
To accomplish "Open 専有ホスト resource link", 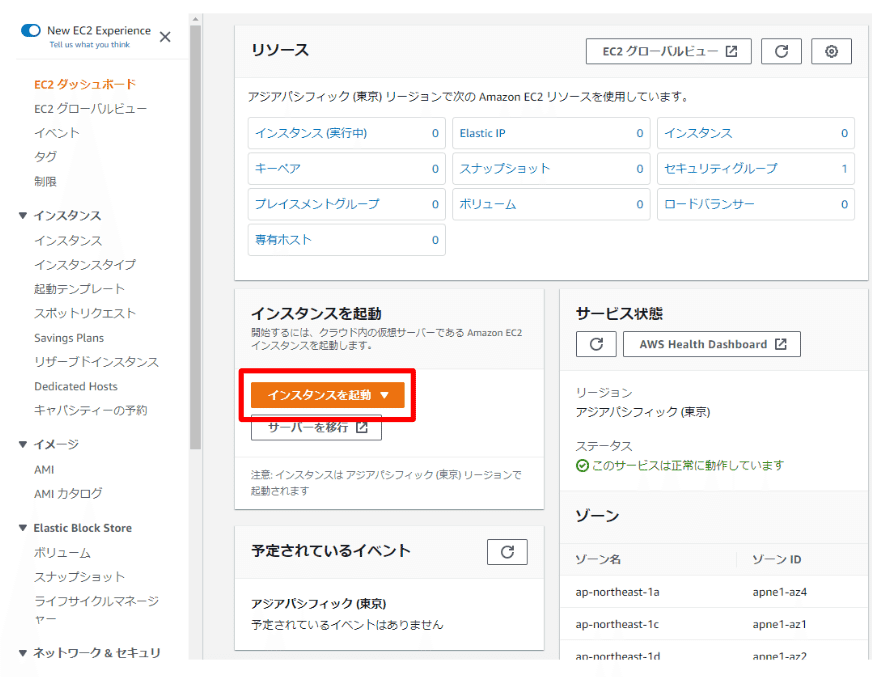I will [x=283, y=240].
